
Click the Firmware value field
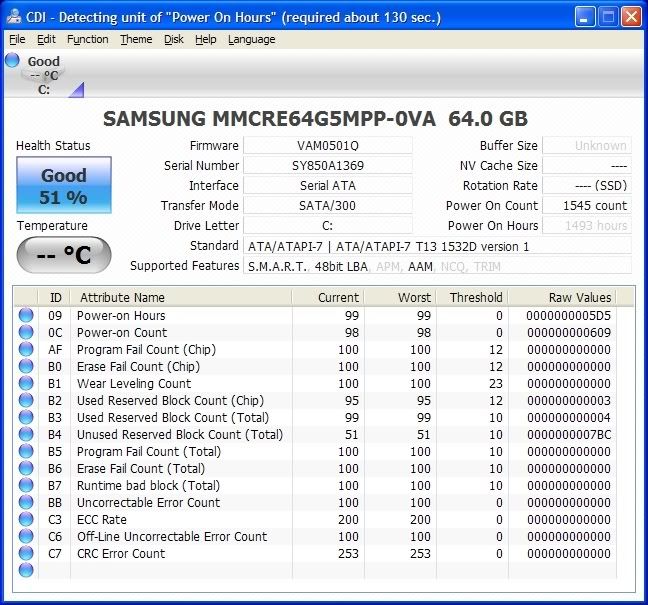(327, 146)
